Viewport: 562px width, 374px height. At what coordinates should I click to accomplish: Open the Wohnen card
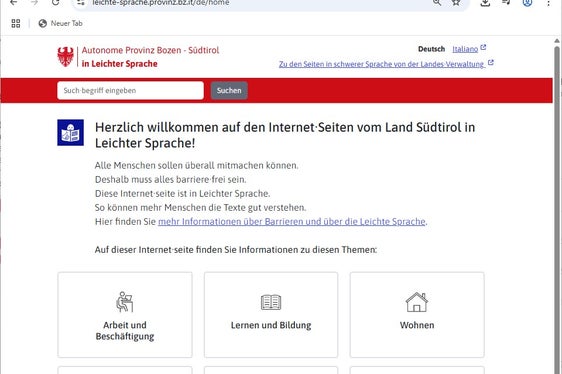[x=417, y=314]
